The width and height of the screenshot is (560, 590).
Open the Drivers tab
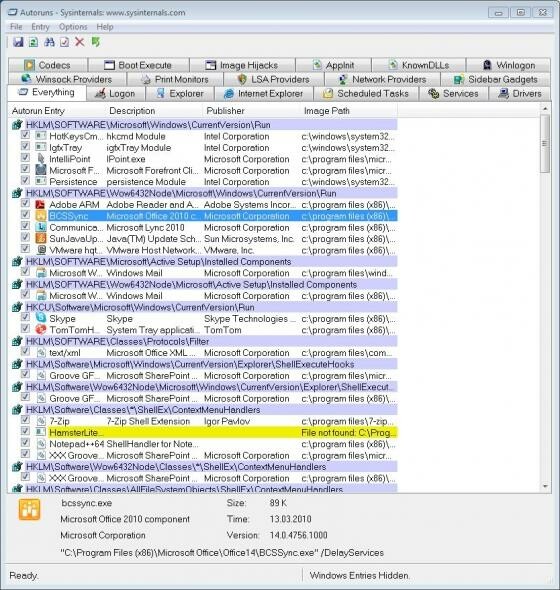(x=520, y=94)
